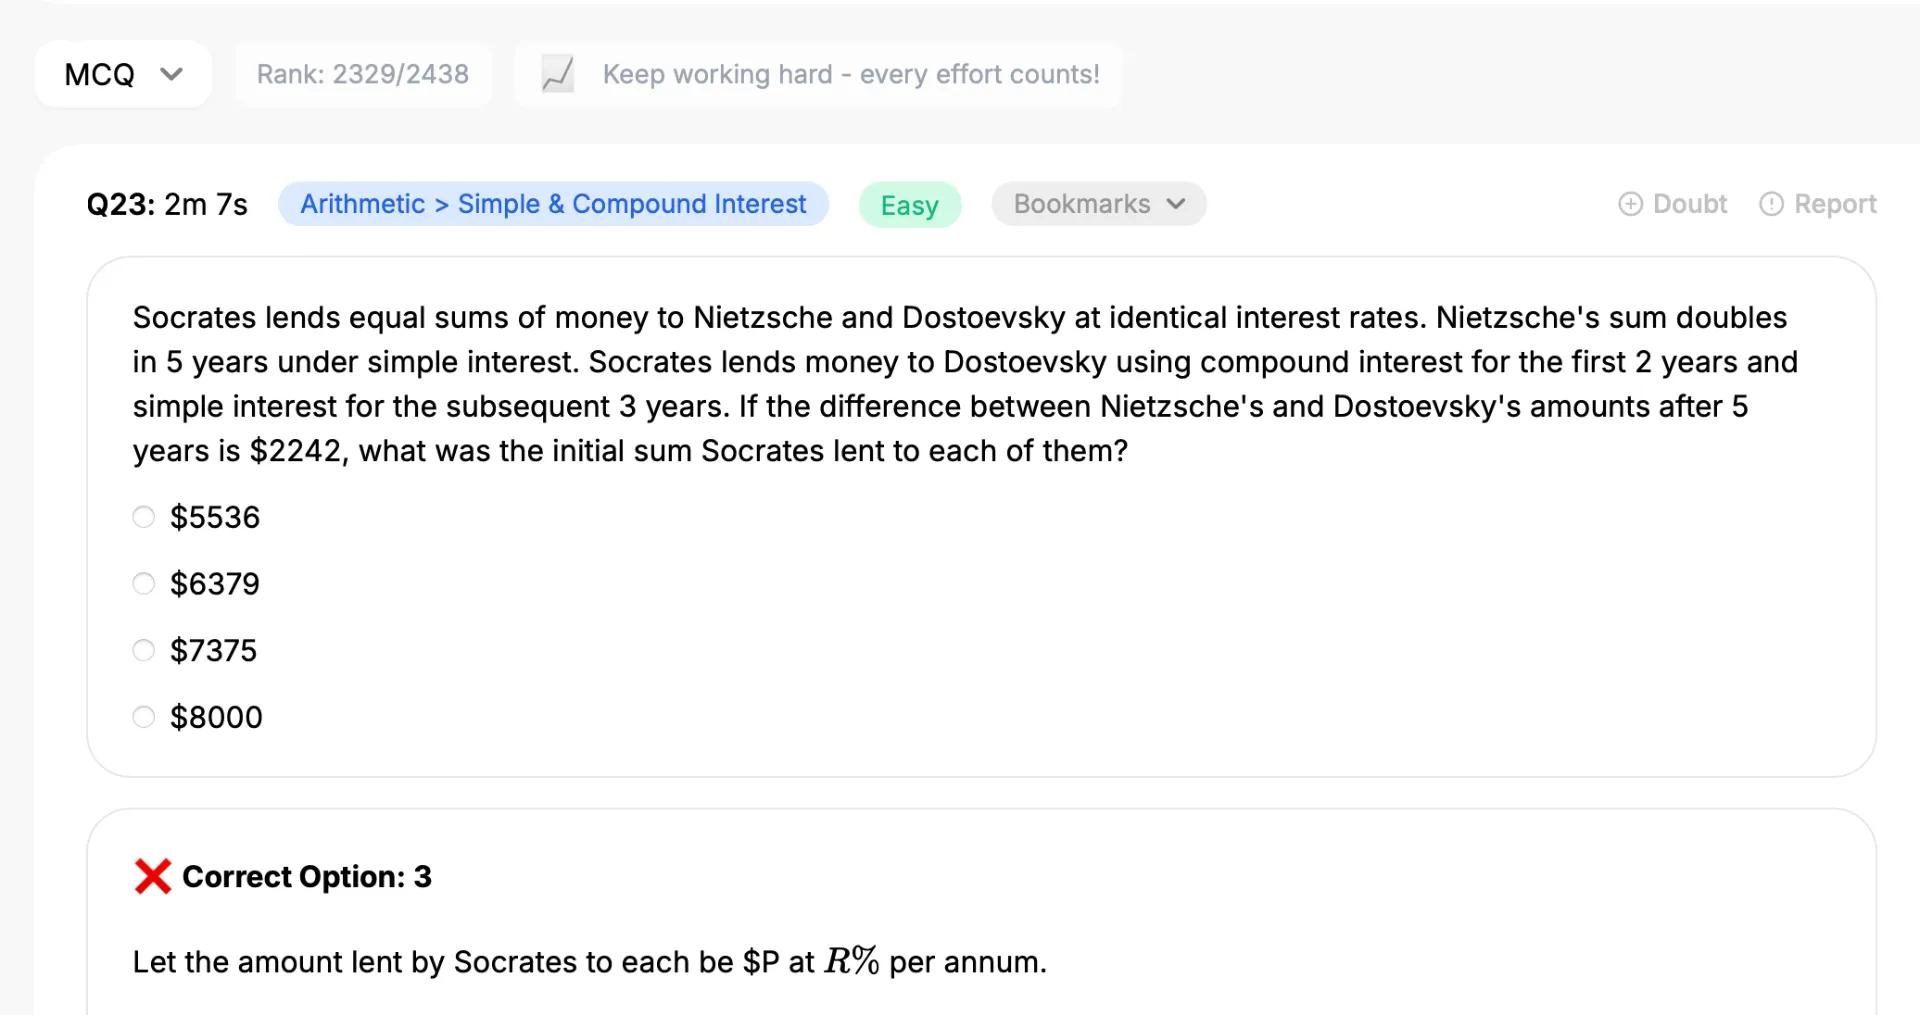Click the red cross wrong-answer icon

(153, 876)
